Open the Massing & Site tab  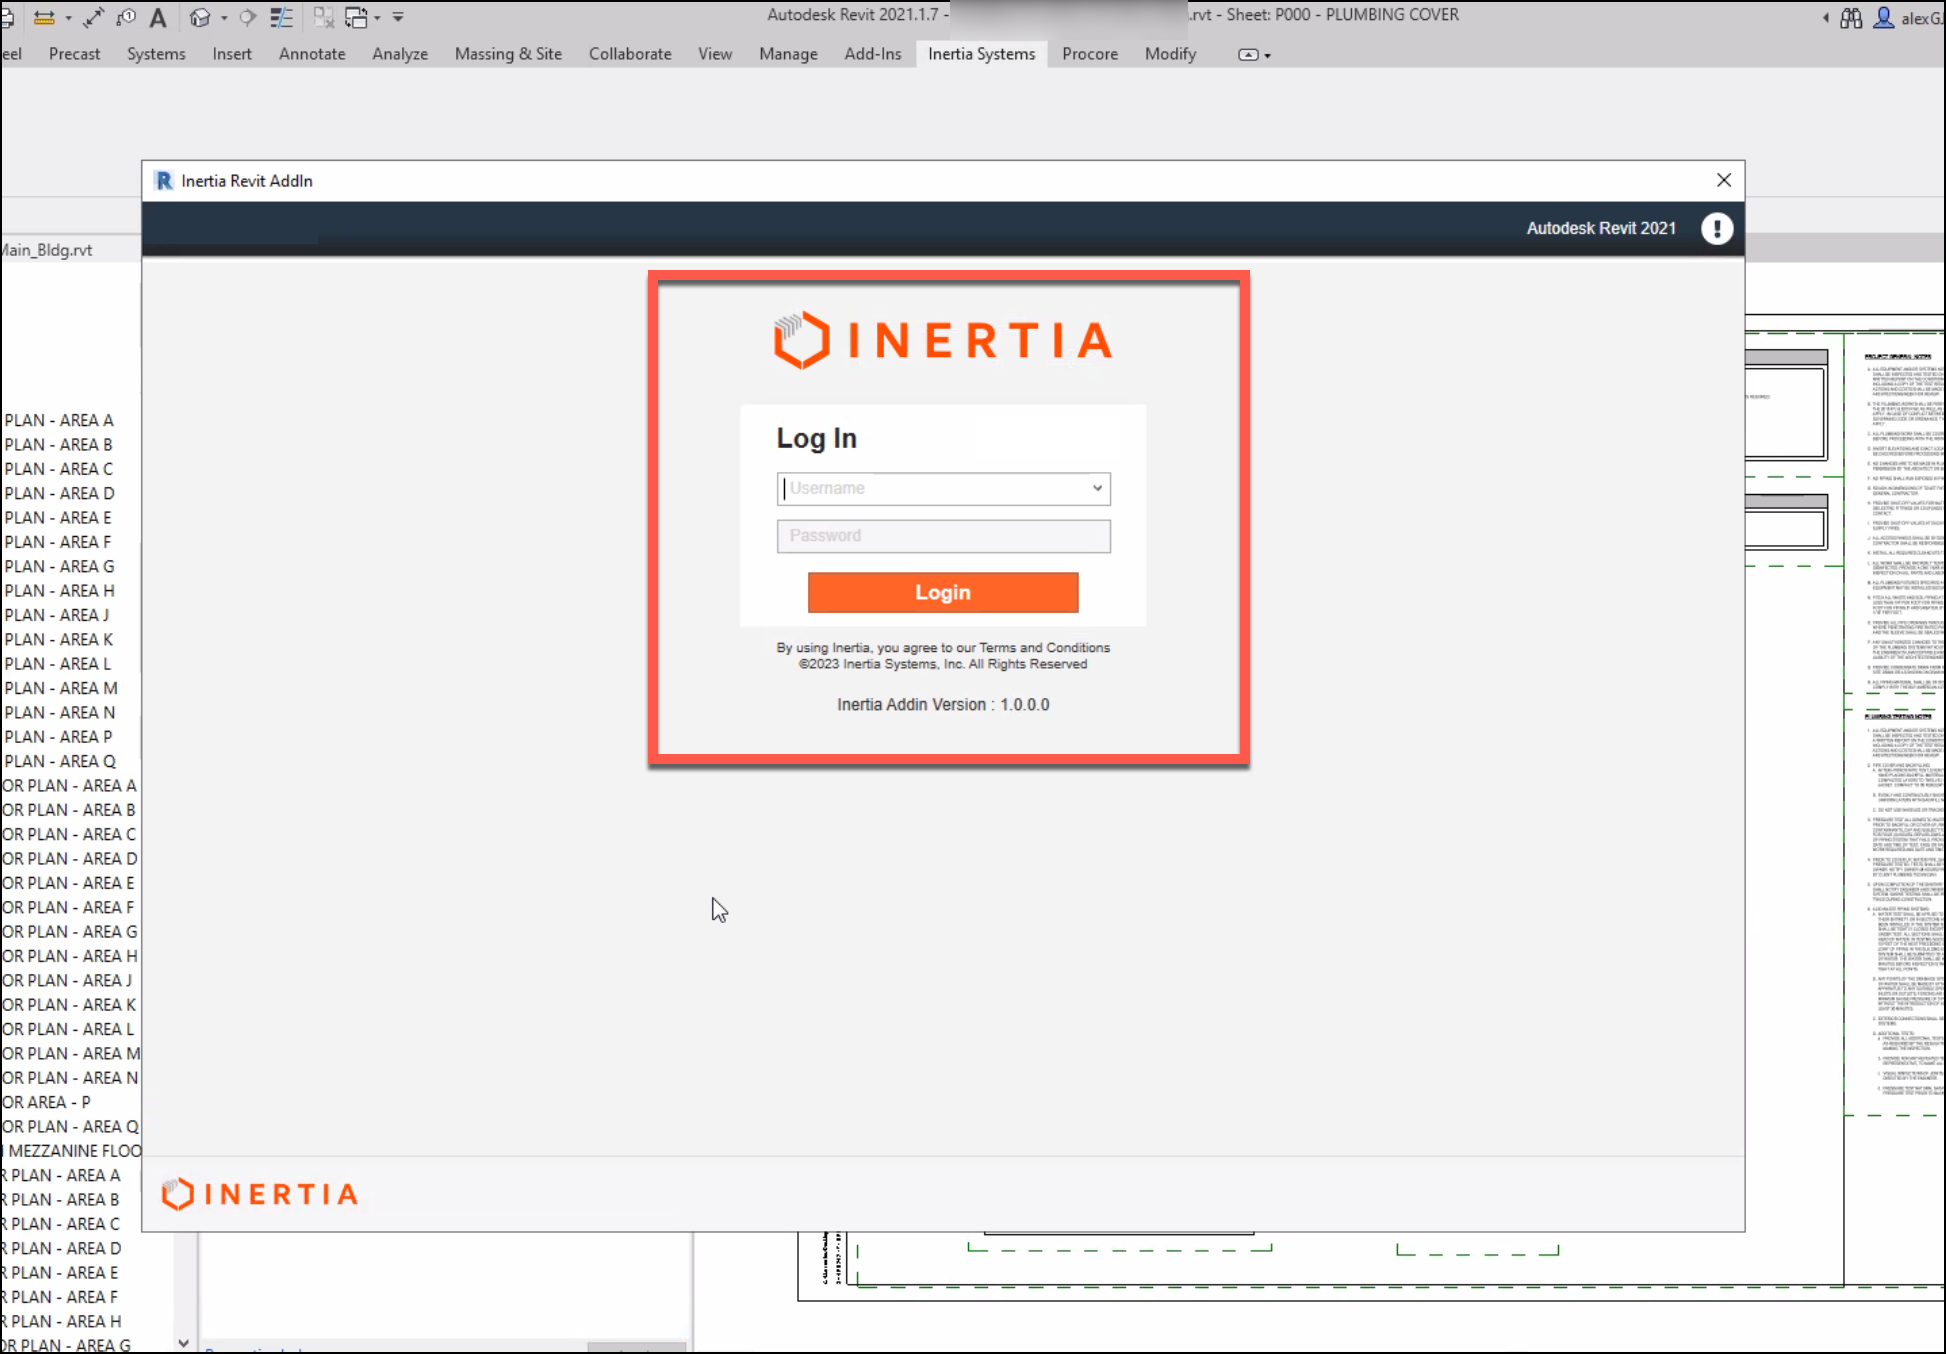pyautogui.click(x=508, y=54)
